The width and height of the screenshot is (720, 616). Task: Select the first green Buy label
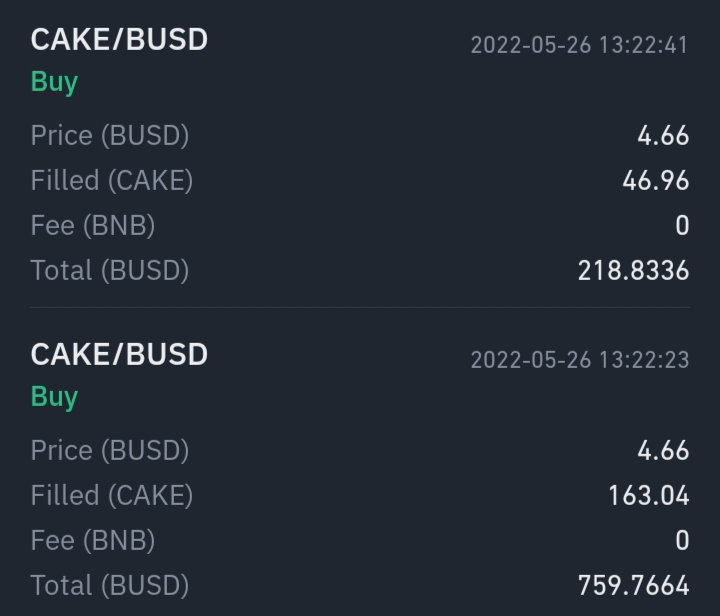(x=54, y=83)
